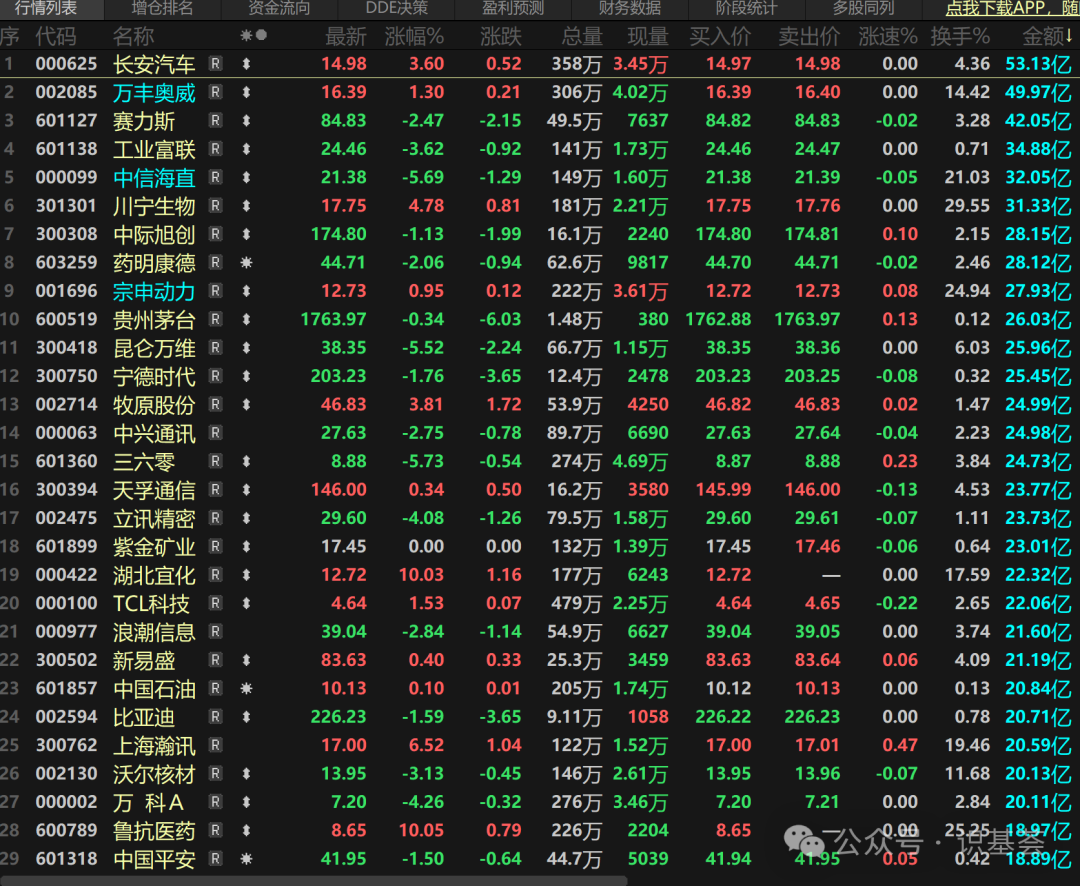The width and height of the screenshot is (1080, 886).
Task: Select the stock name 立讯精密
Action: point(154,518)
